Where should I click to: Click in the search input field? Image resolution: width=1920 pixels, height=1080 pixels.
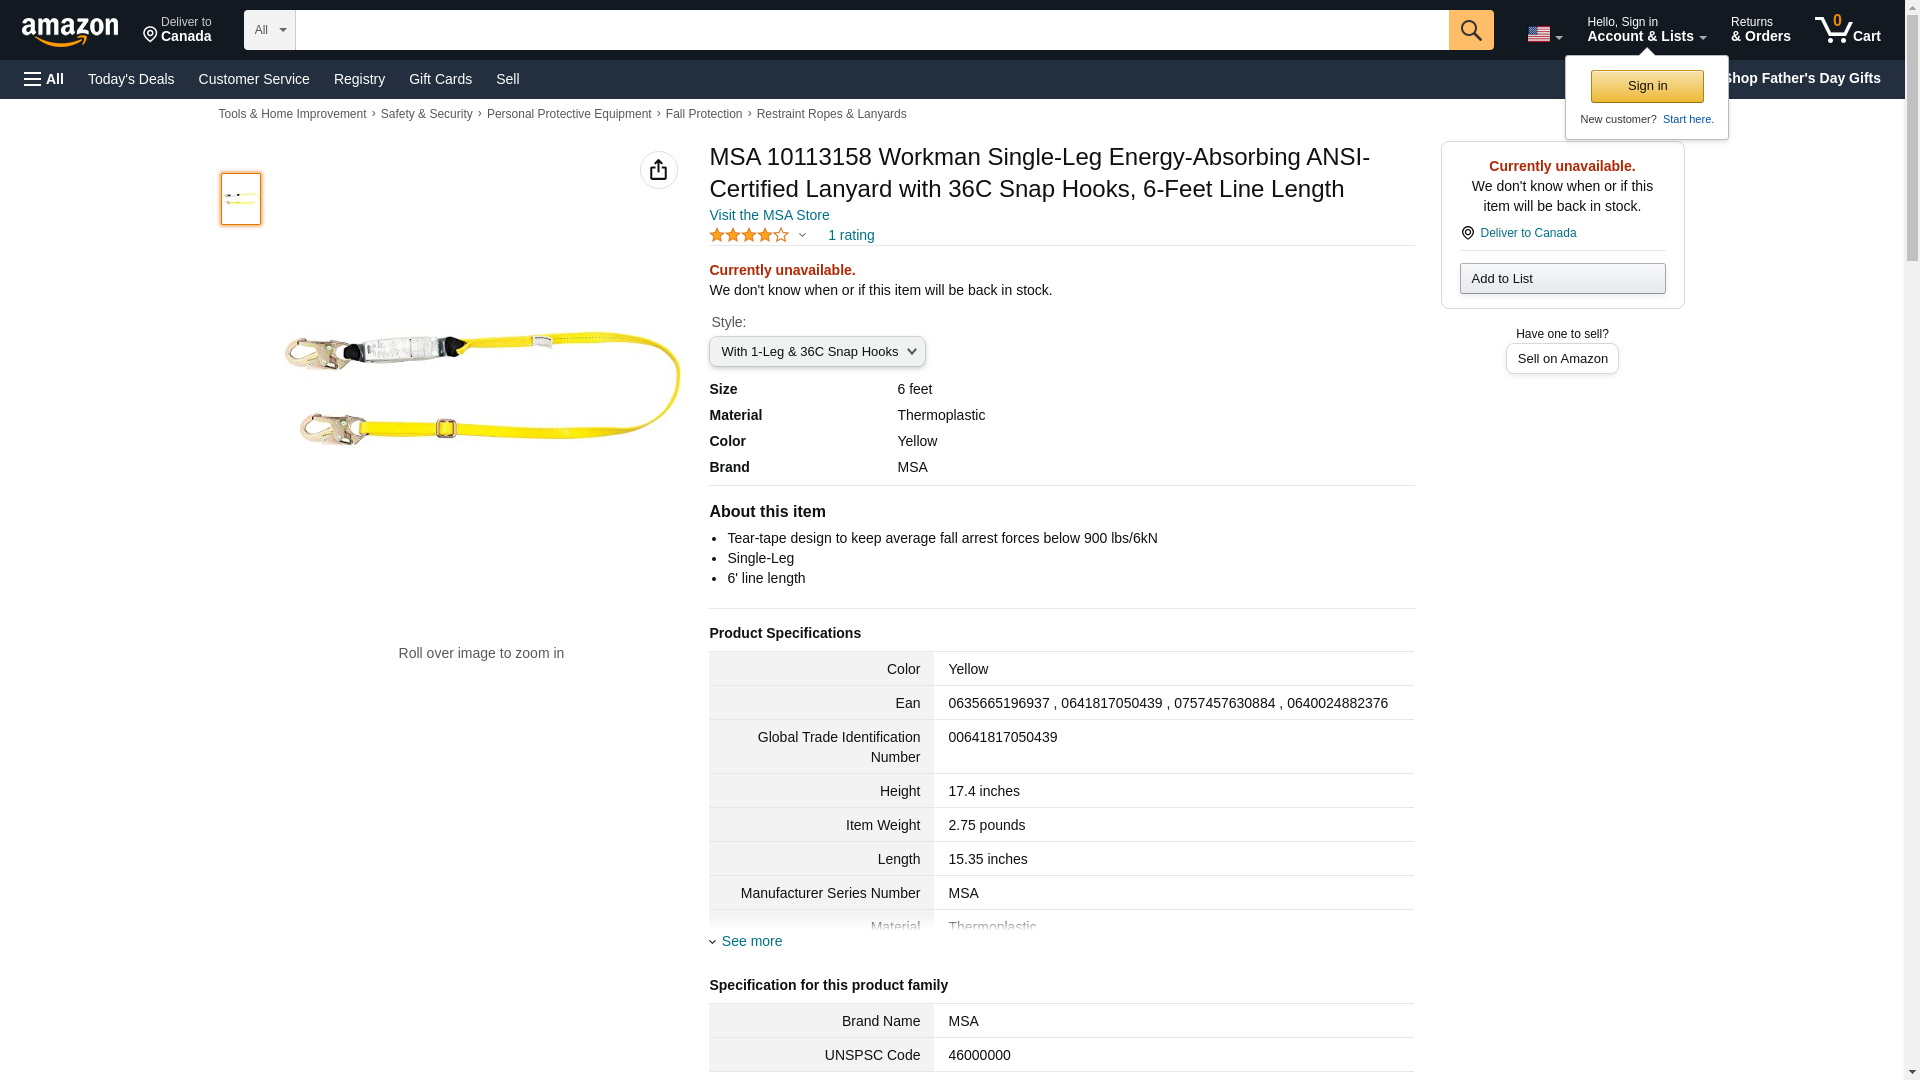pos(871,30)
